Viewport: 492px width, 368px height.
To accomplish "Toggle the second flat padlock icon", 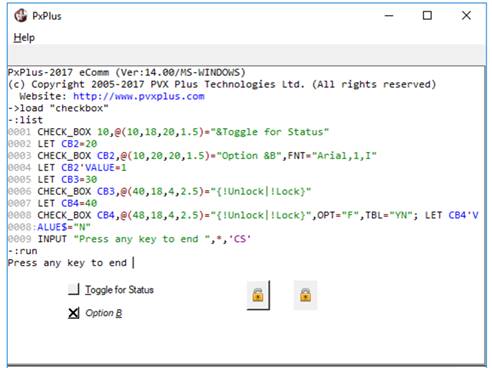I will [x=305, y=295].
